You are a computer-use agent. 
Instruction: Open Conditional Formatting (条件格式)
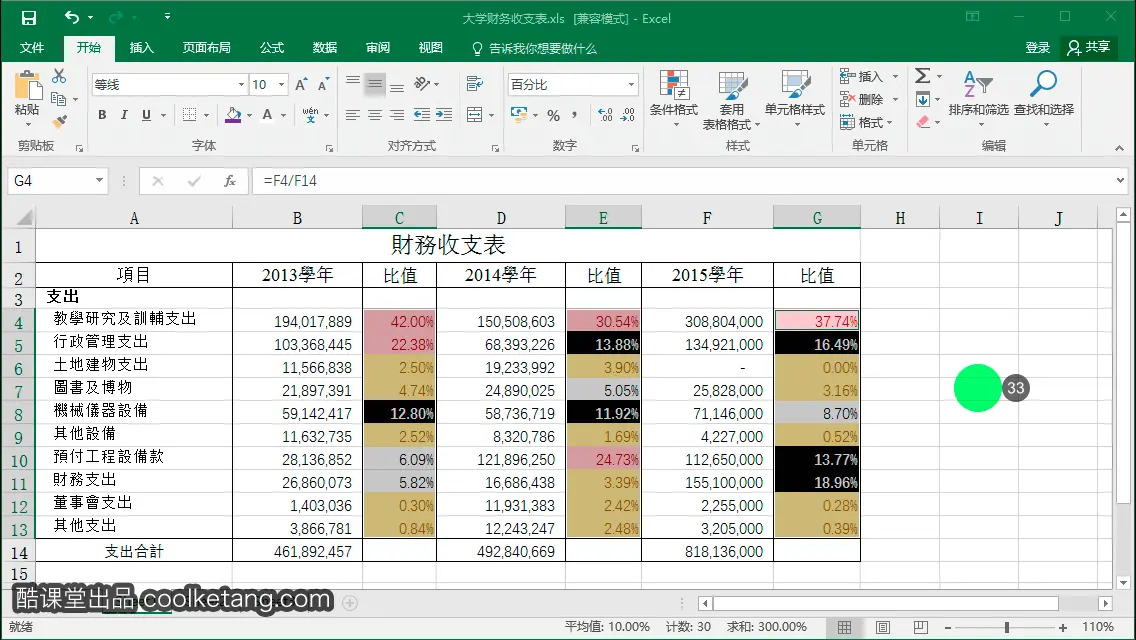[674, 100]
